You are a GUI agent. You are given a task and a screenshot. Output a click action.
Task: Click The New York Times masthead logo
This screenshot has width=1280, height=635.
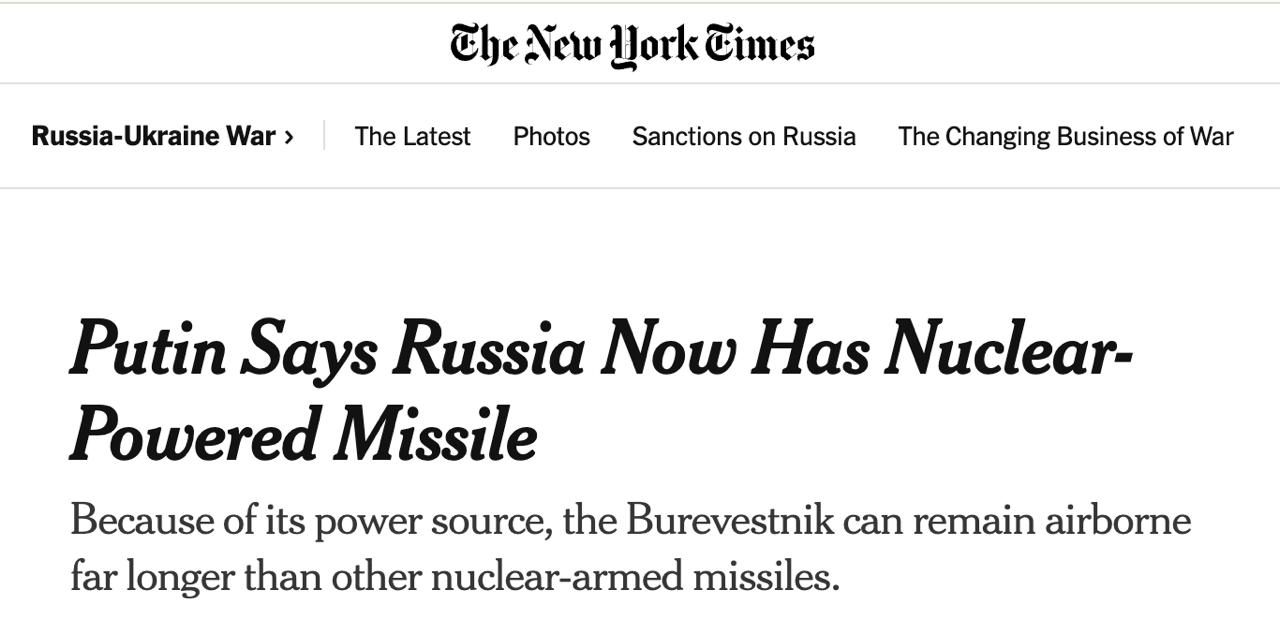632,45
